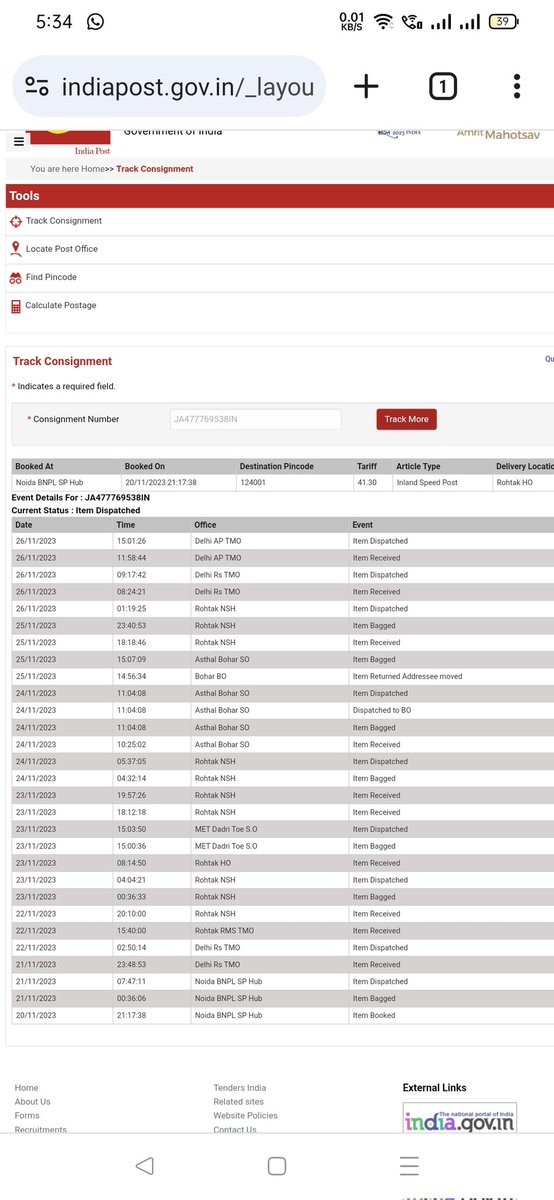Click the Home breadcrumb link

(93, 169)
